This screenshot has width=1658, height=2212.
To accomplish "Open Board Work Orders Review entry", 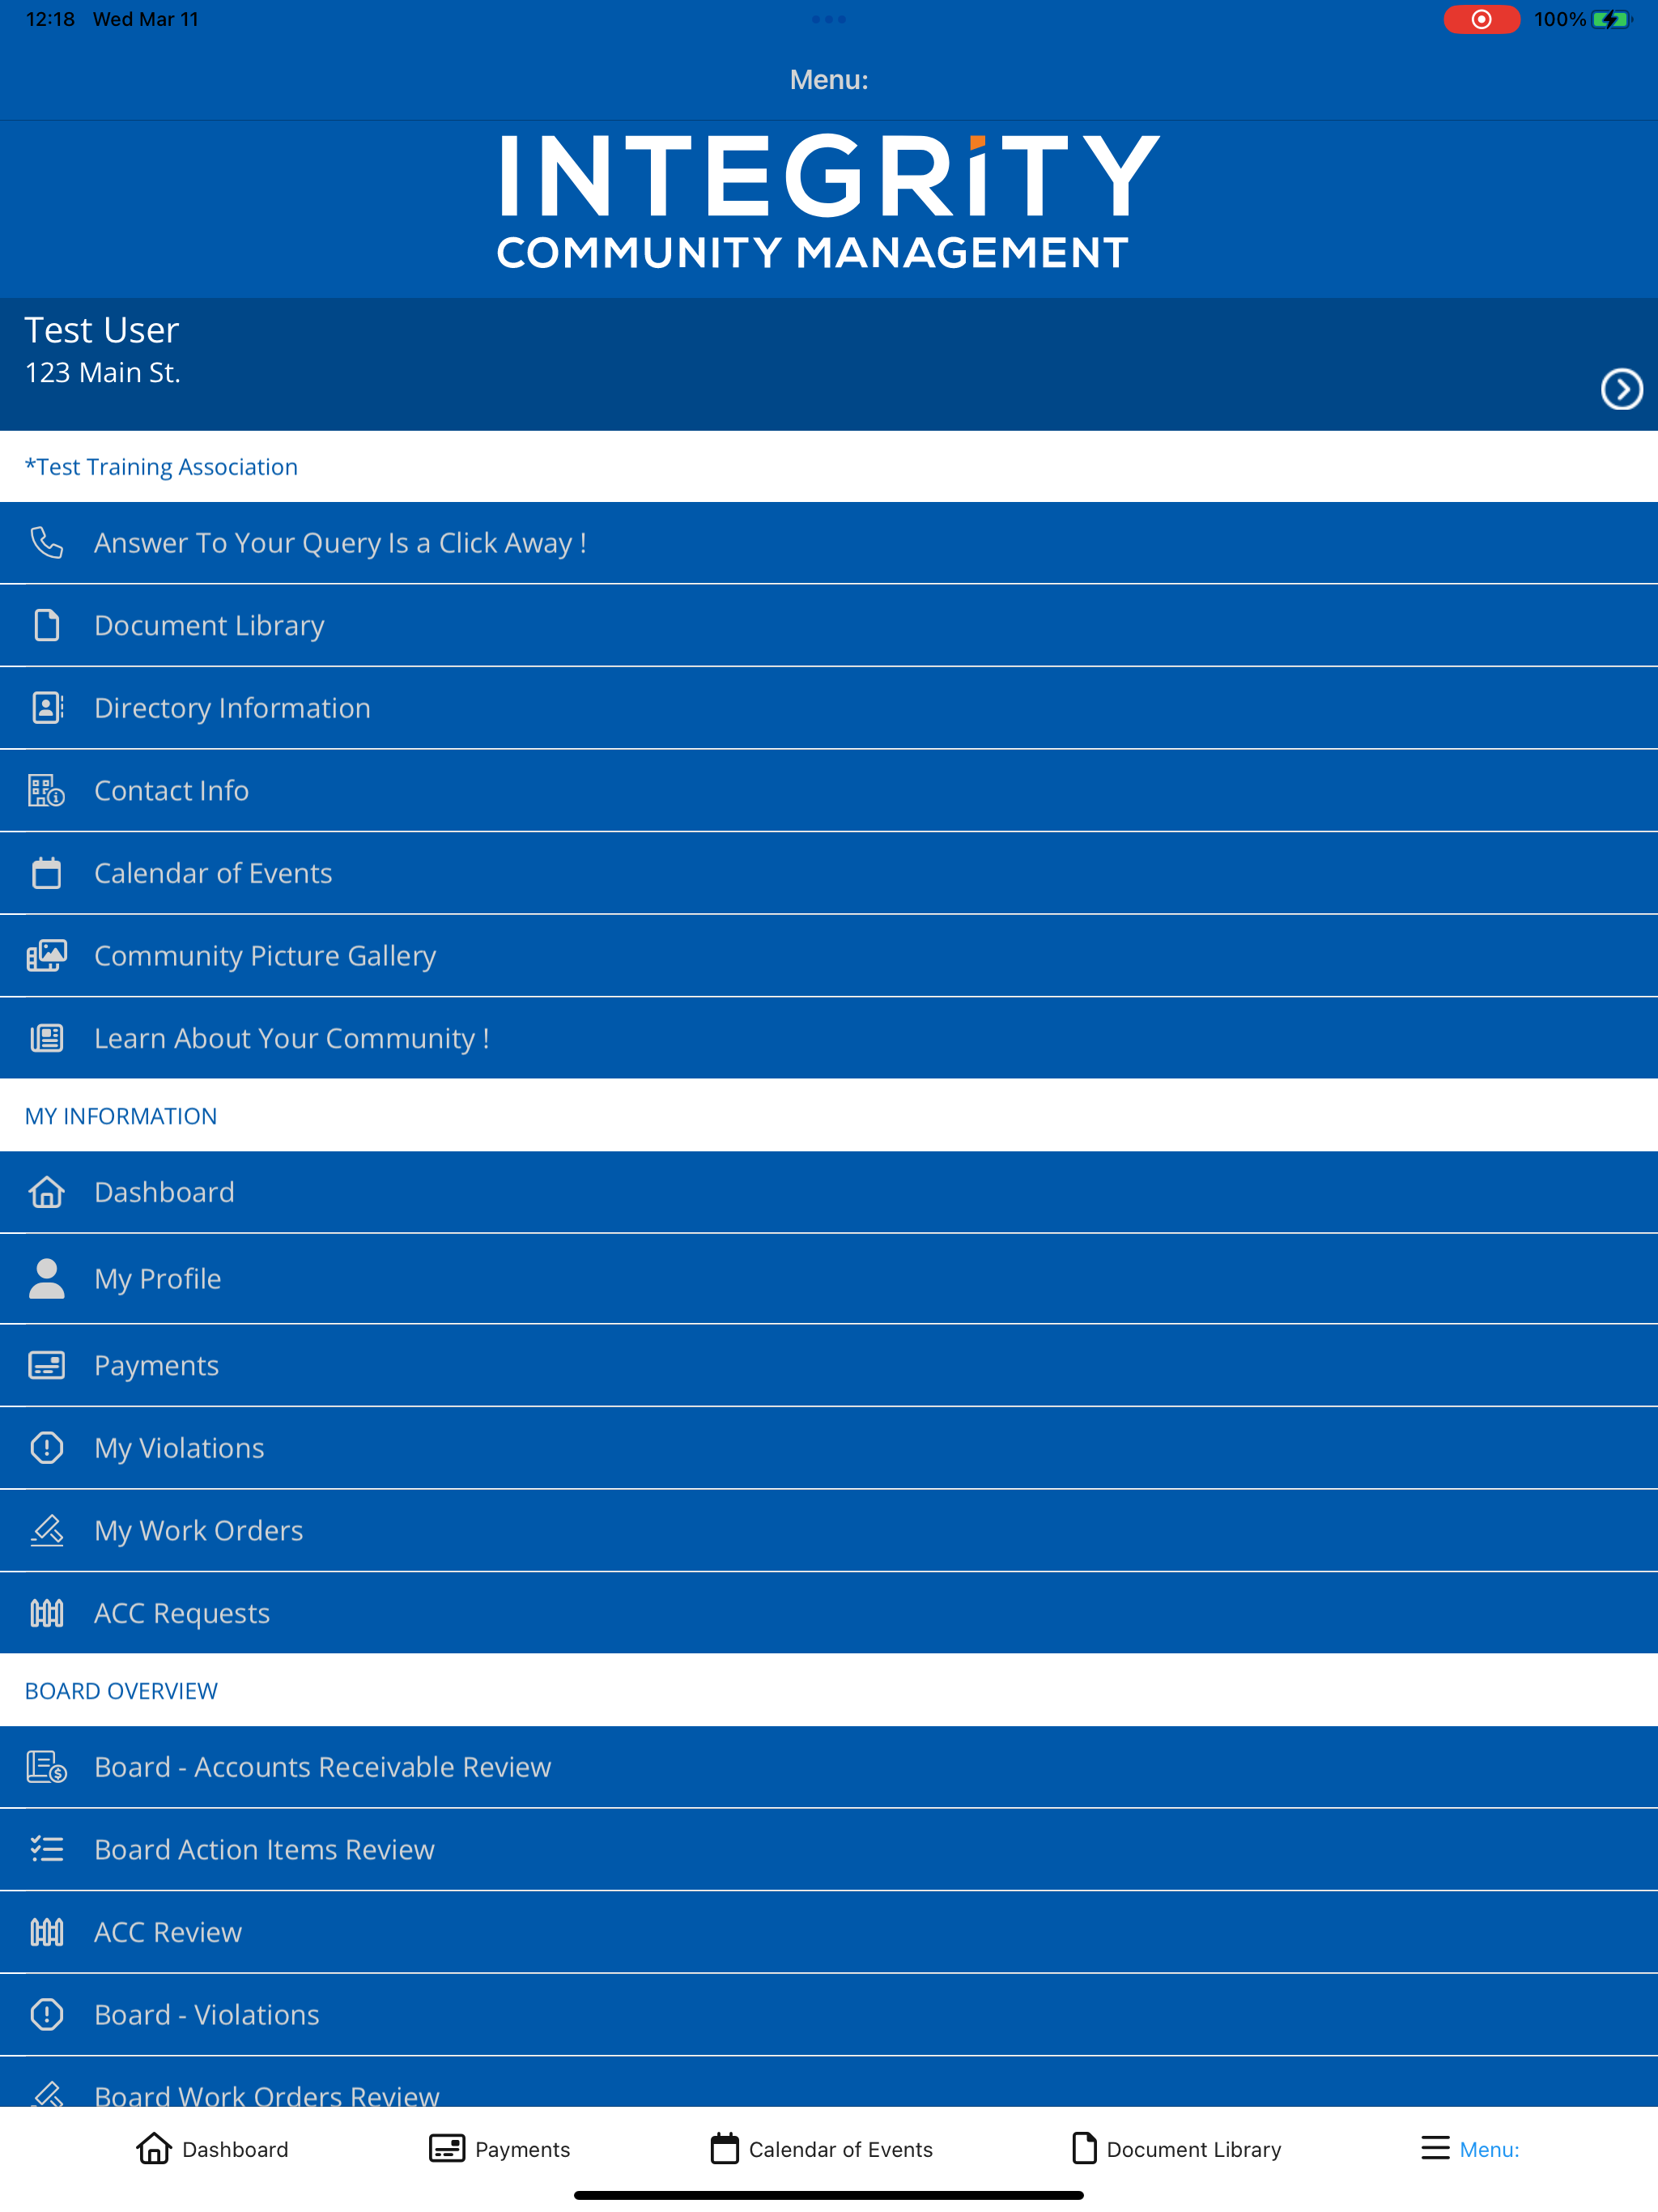I will pyautogui.click(x=829, y=2082).
